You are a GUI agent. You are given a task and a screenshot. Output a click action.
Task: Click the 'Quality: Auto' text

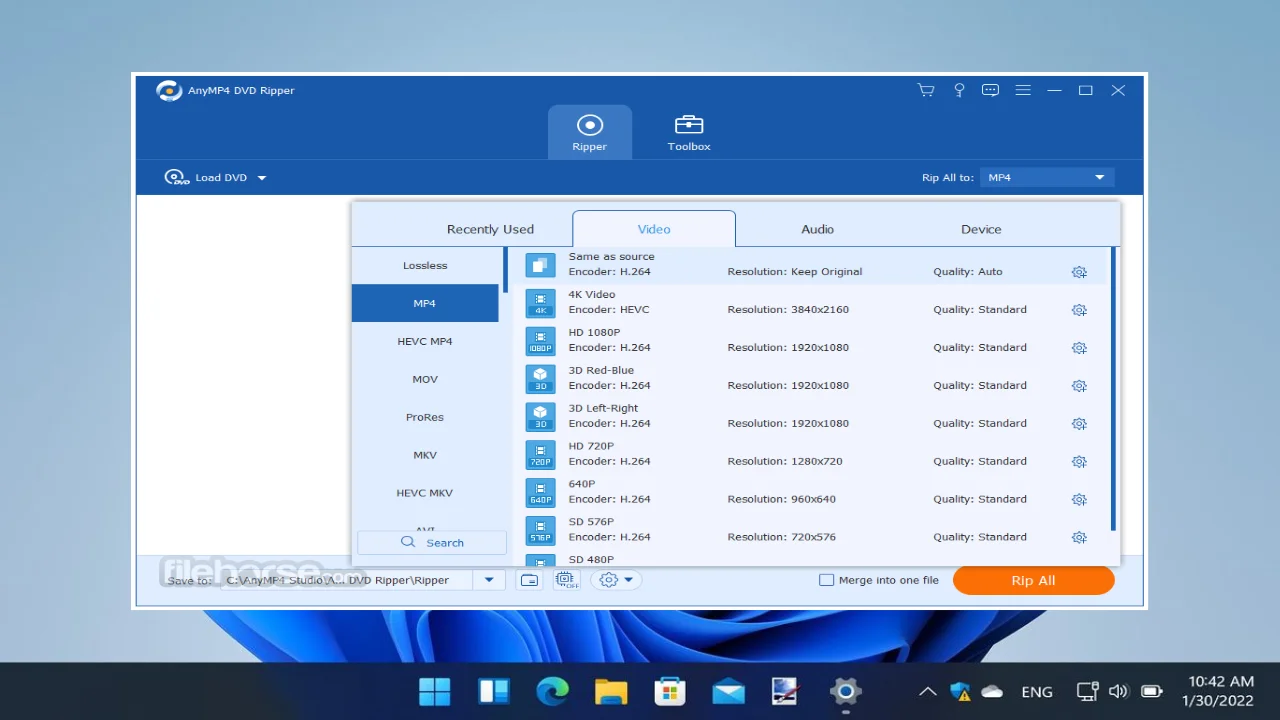tap(968, 272)
